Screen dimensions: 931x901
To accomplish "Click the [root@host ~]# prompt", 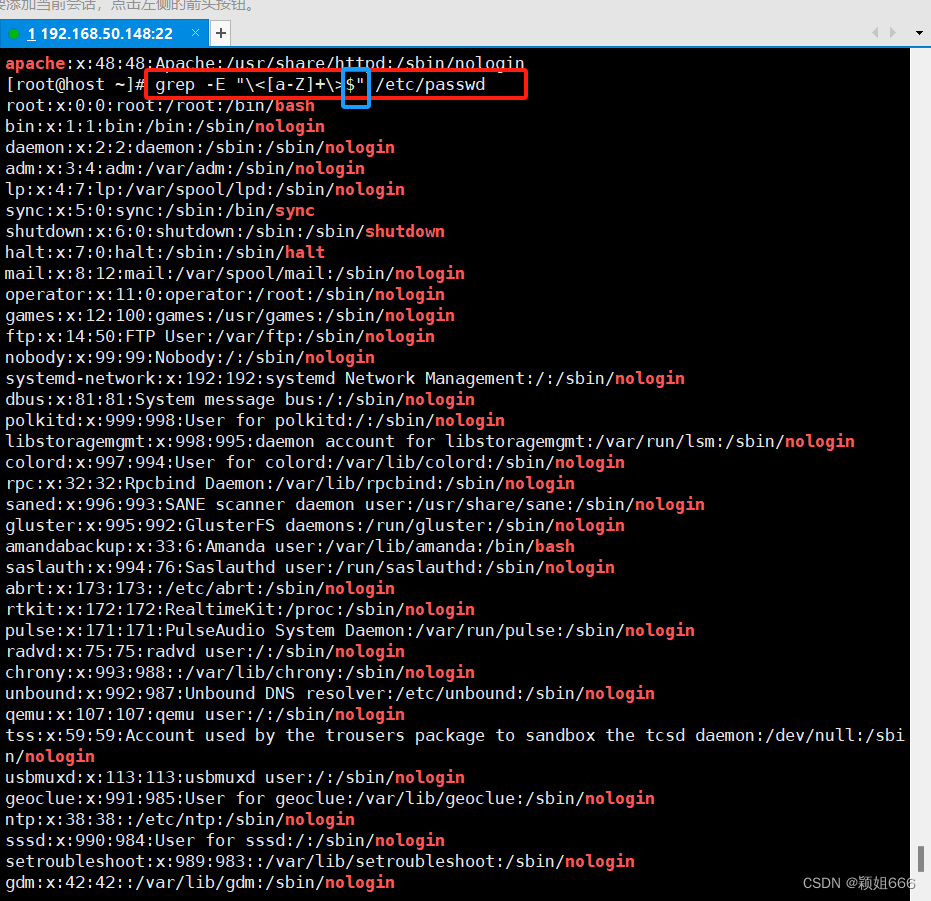I will (x=75, y=84).
